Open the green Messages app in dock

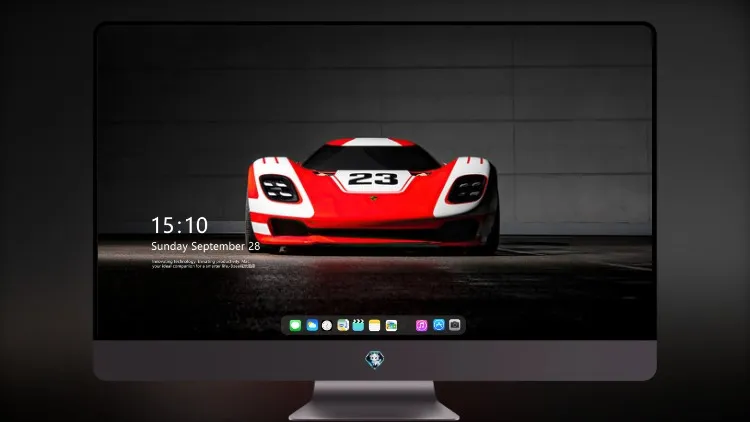click(x=295, y=325)
